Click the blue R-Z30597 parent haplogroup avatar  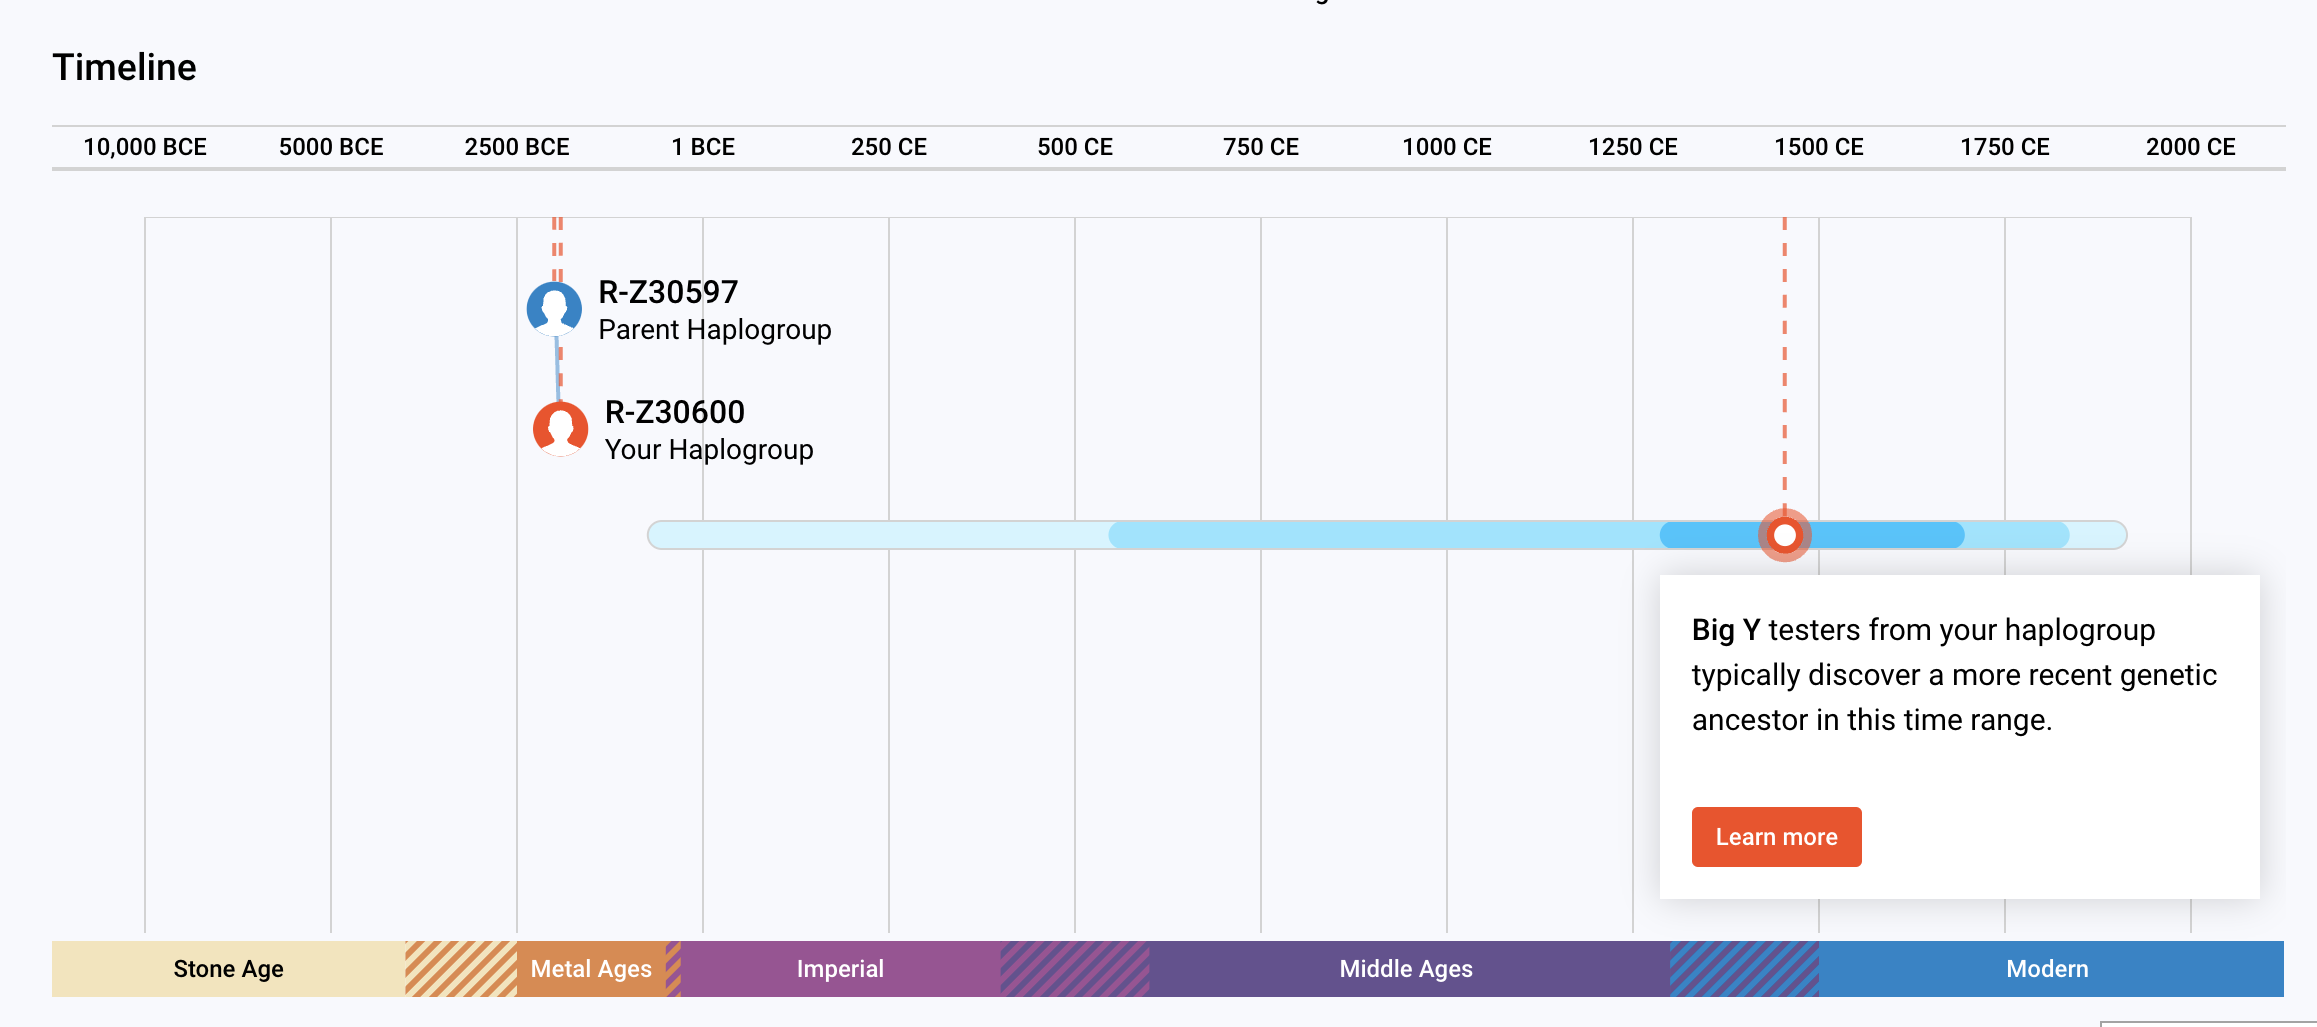click(x=554, y=308)
